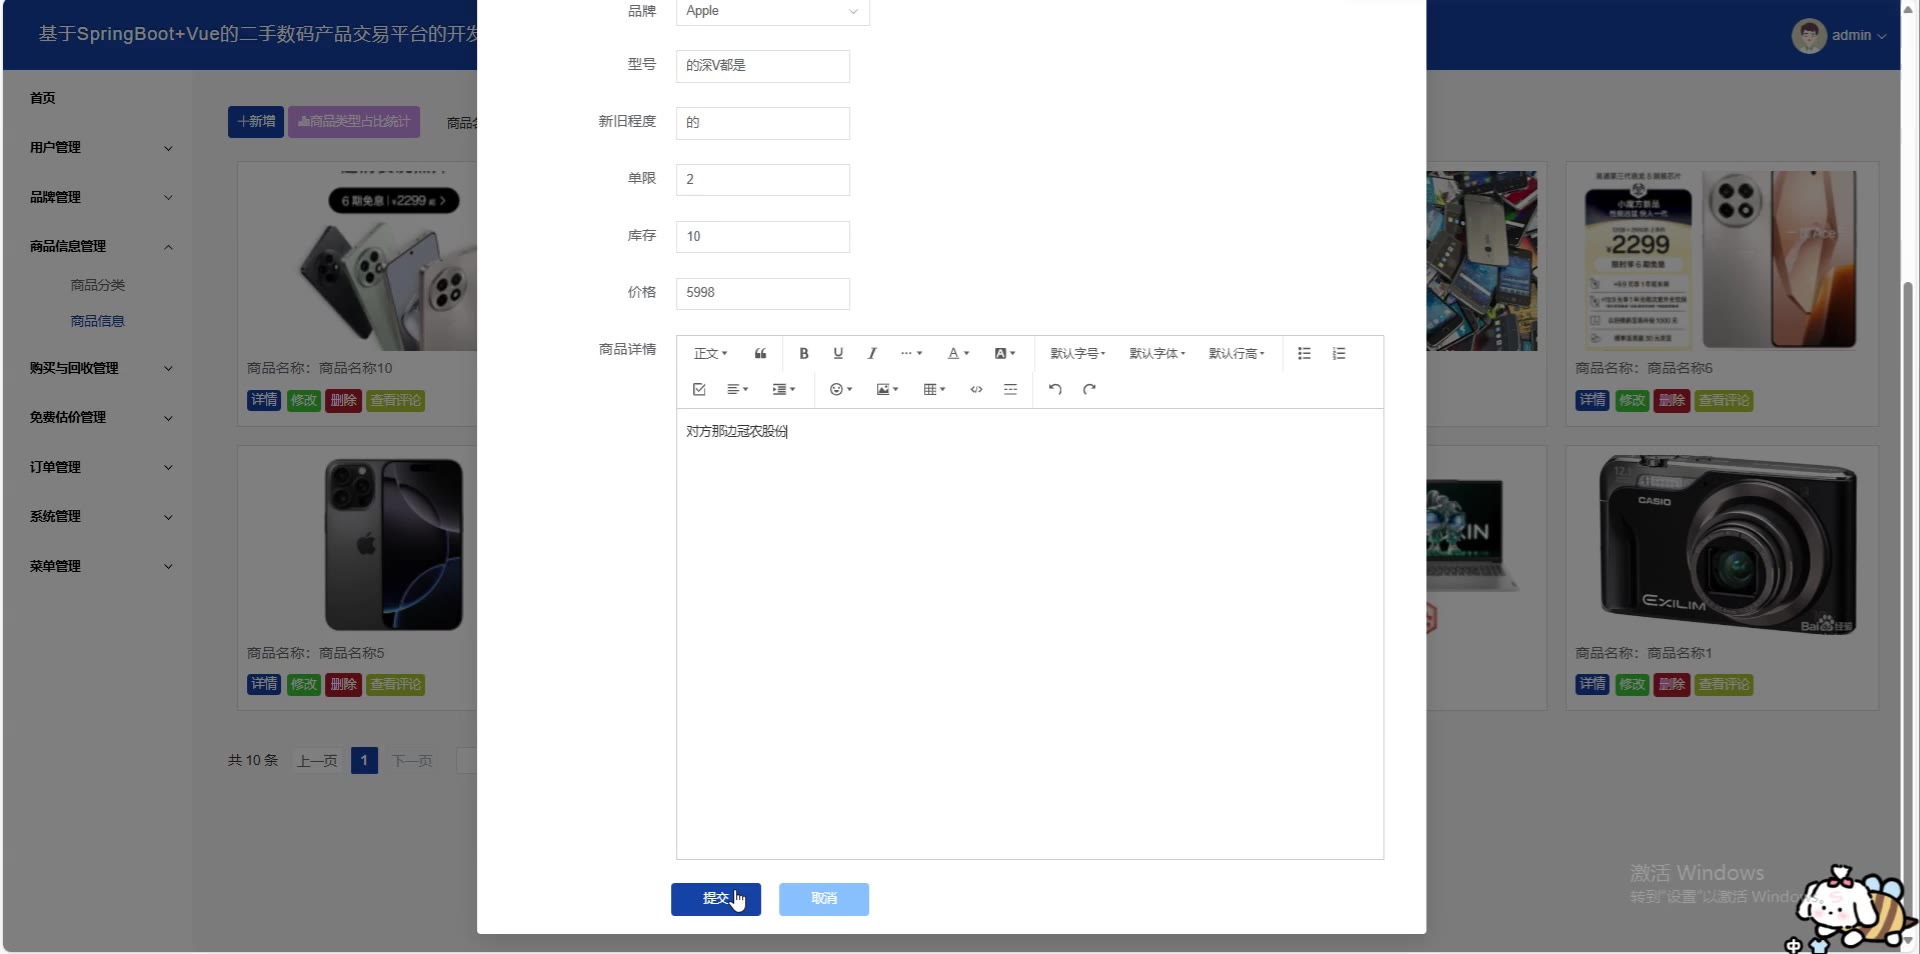
Task: Undo the last edit in the editor
Action: (x=1055, y=390)
